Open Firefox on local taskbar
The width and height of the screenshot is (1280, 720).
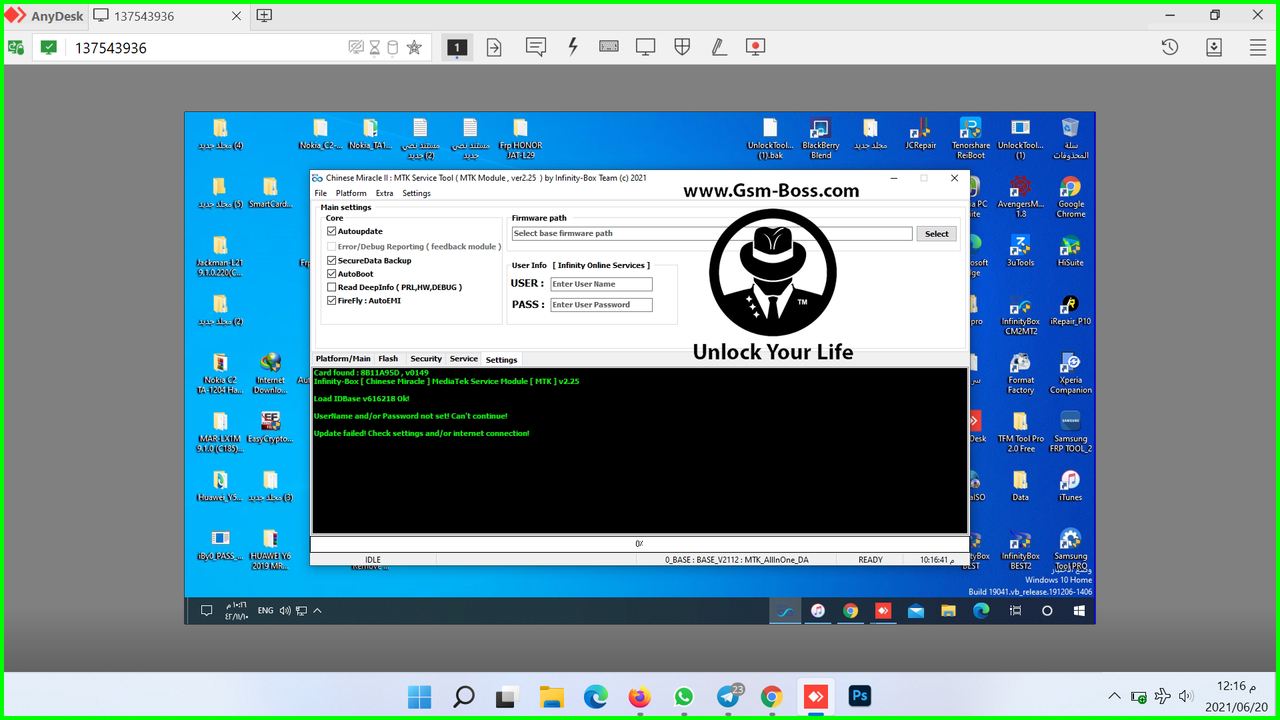[640, 696]
